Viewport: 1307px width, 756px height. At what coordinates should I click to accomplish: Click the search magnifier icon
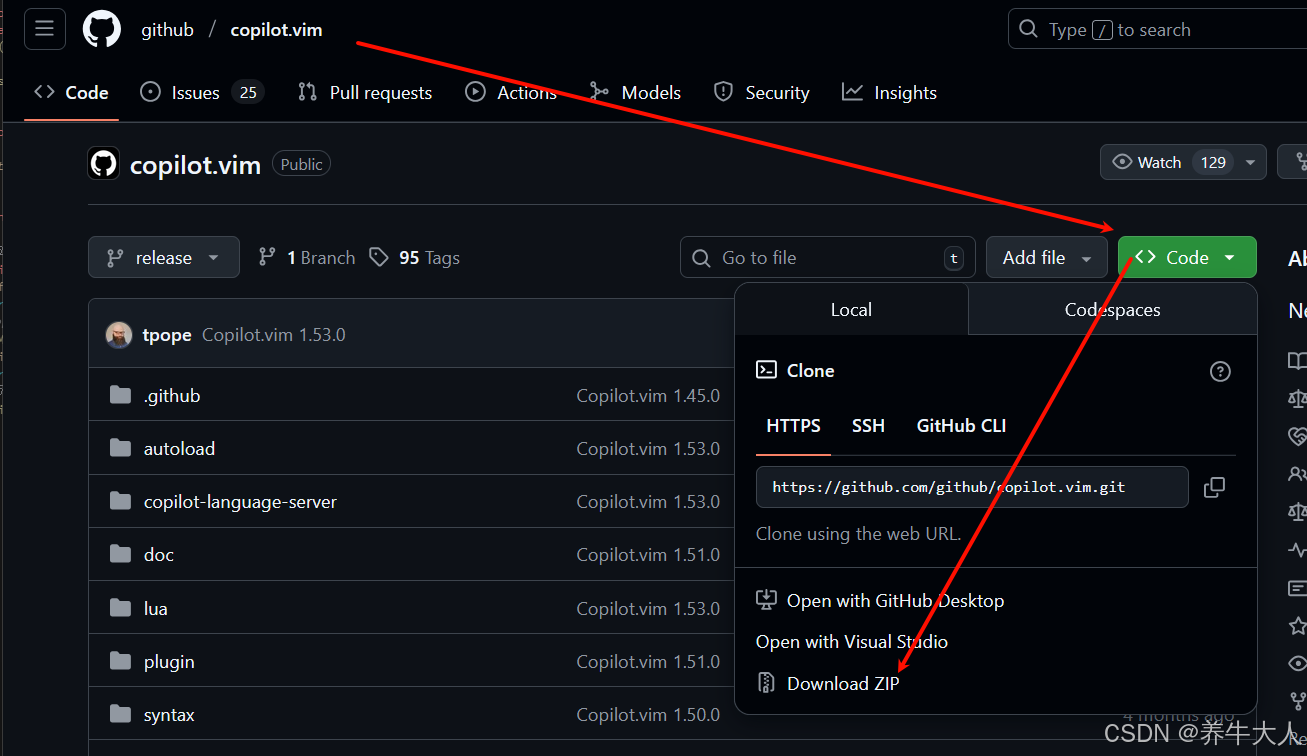tap(1028, 29)
